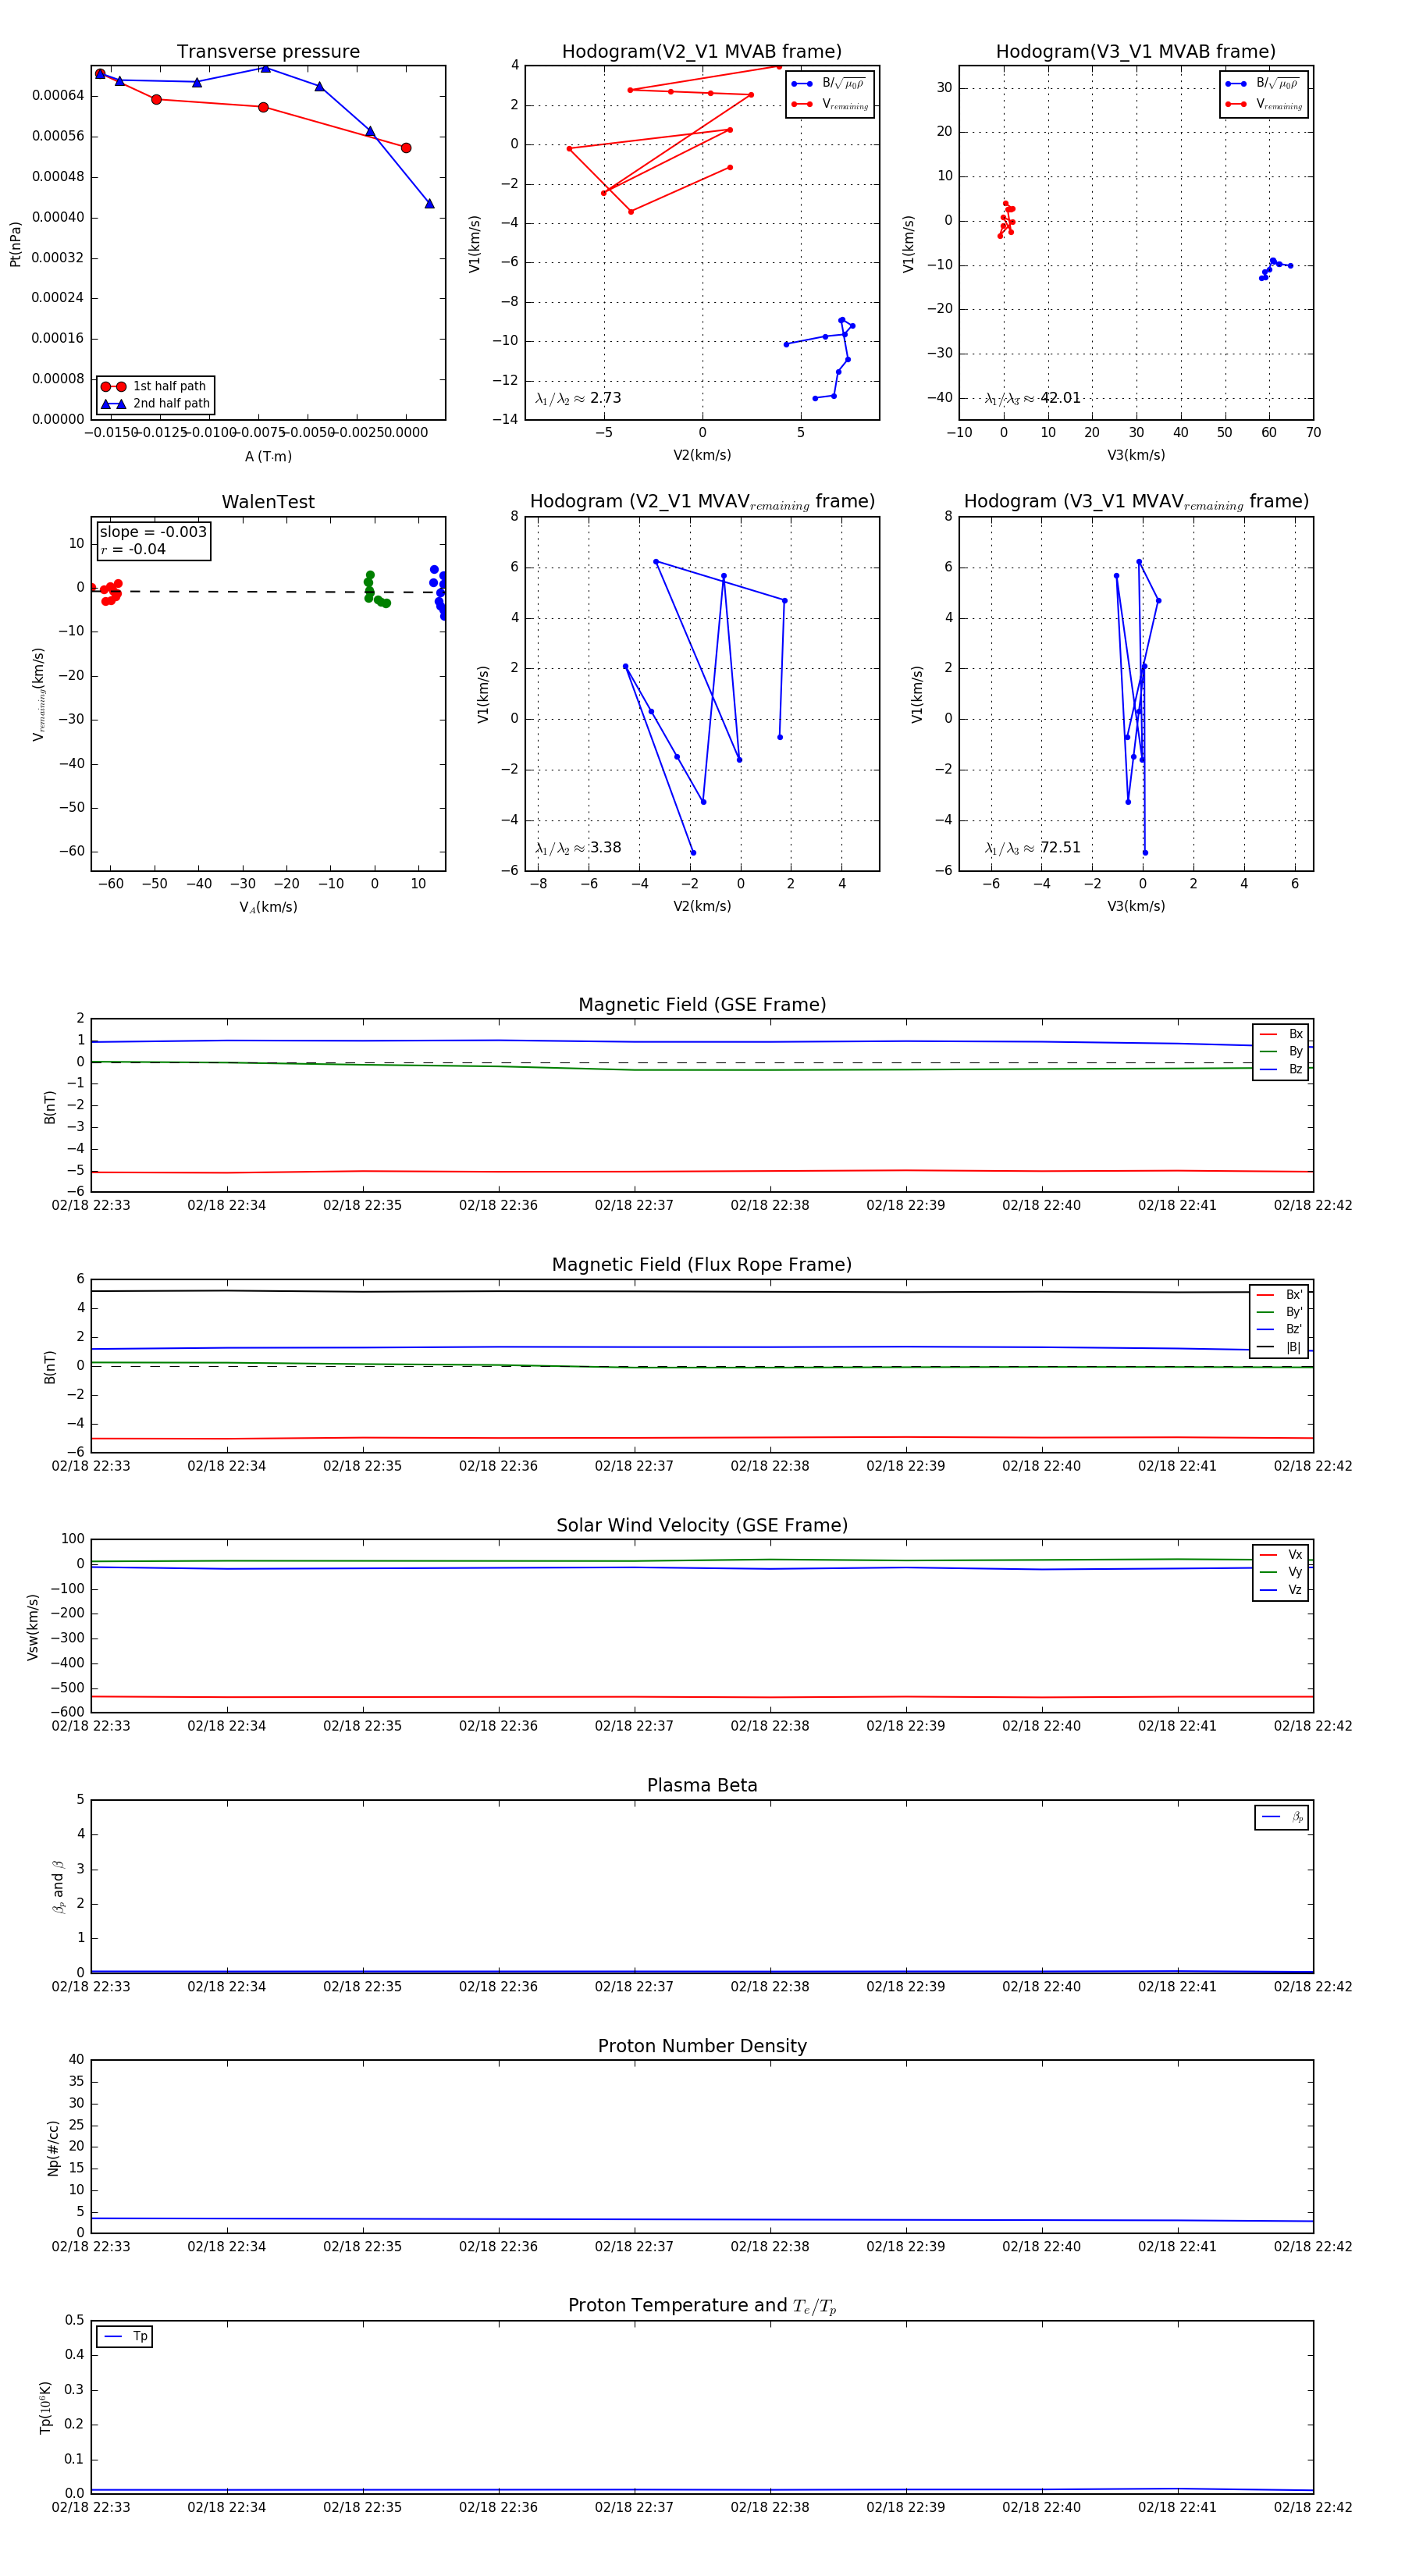Click the 'r = -0.04' annotation
The height and width of the screenshot is (2576, 1405).
[133, 549]
